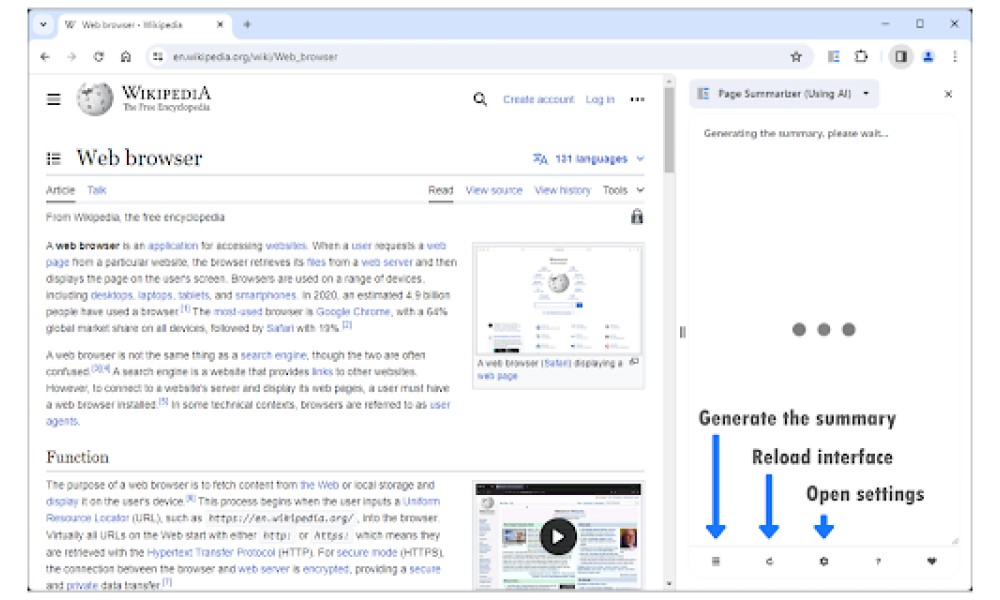Open the Chrome three-dot menu
This screenshot has height=600, width=1000.
coord(955,57)
